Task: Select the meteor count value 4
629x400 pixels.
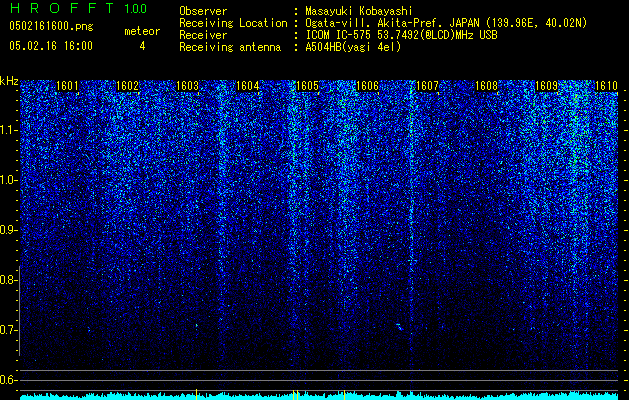Action: pos(142,46)
